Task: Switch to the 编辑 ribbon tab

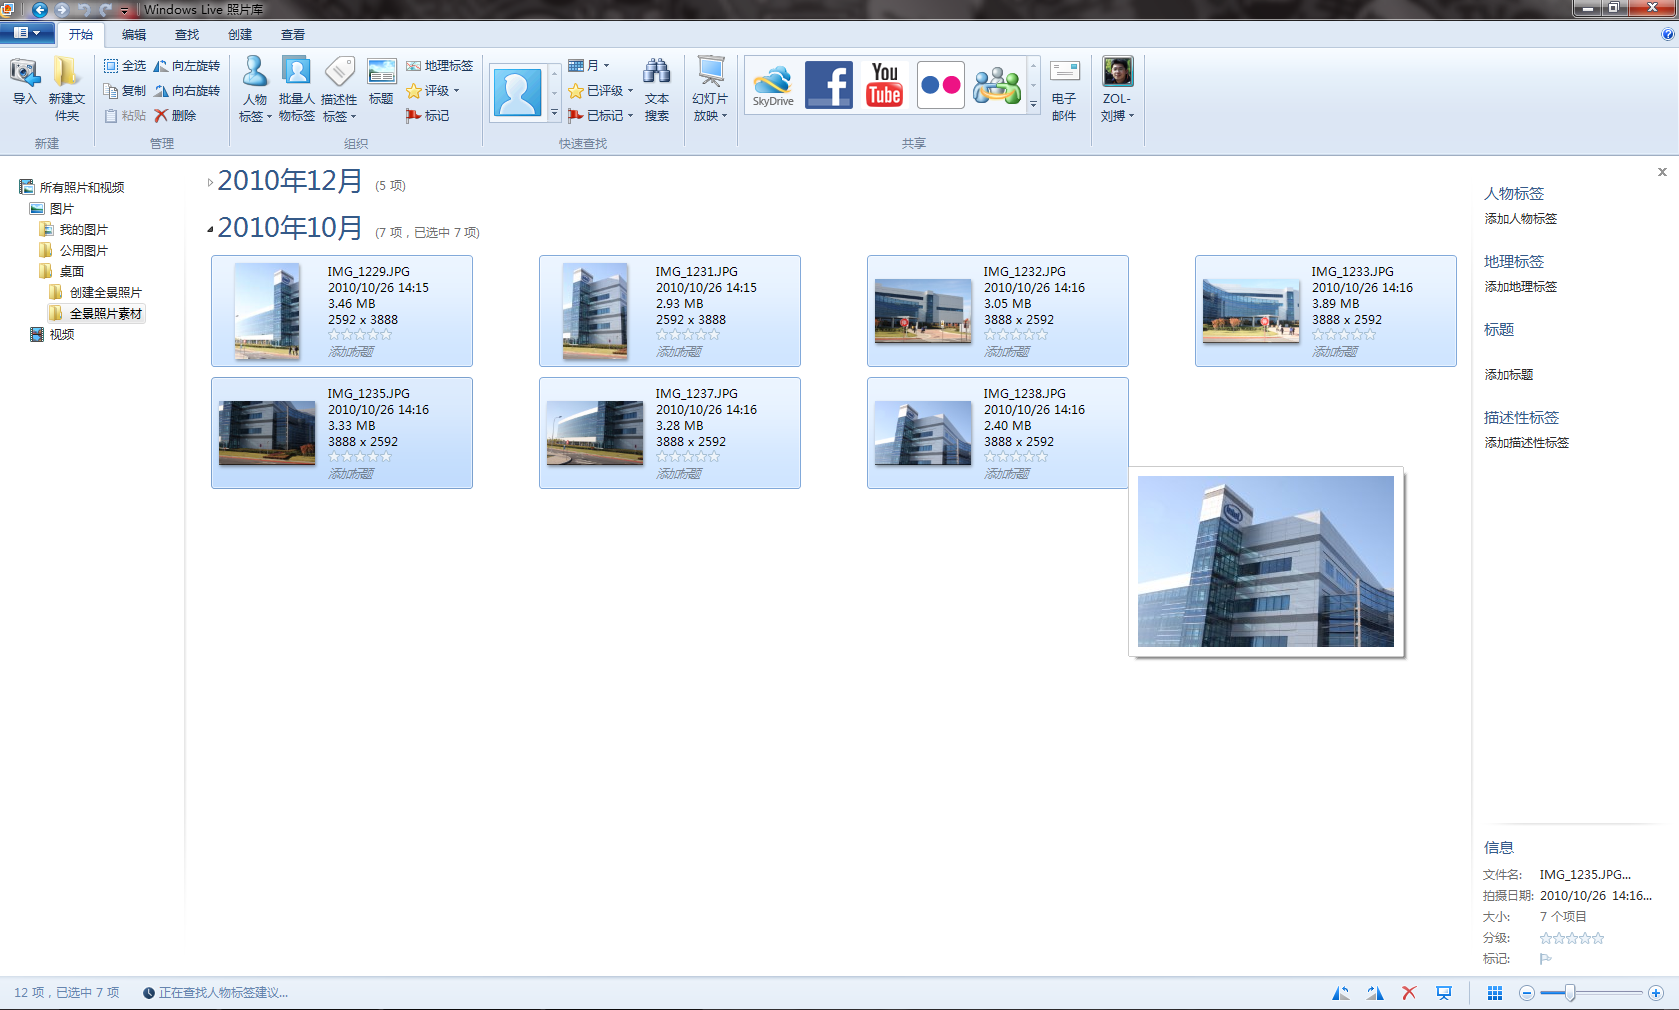Action: pyautogui.click(x=134, y=34)
